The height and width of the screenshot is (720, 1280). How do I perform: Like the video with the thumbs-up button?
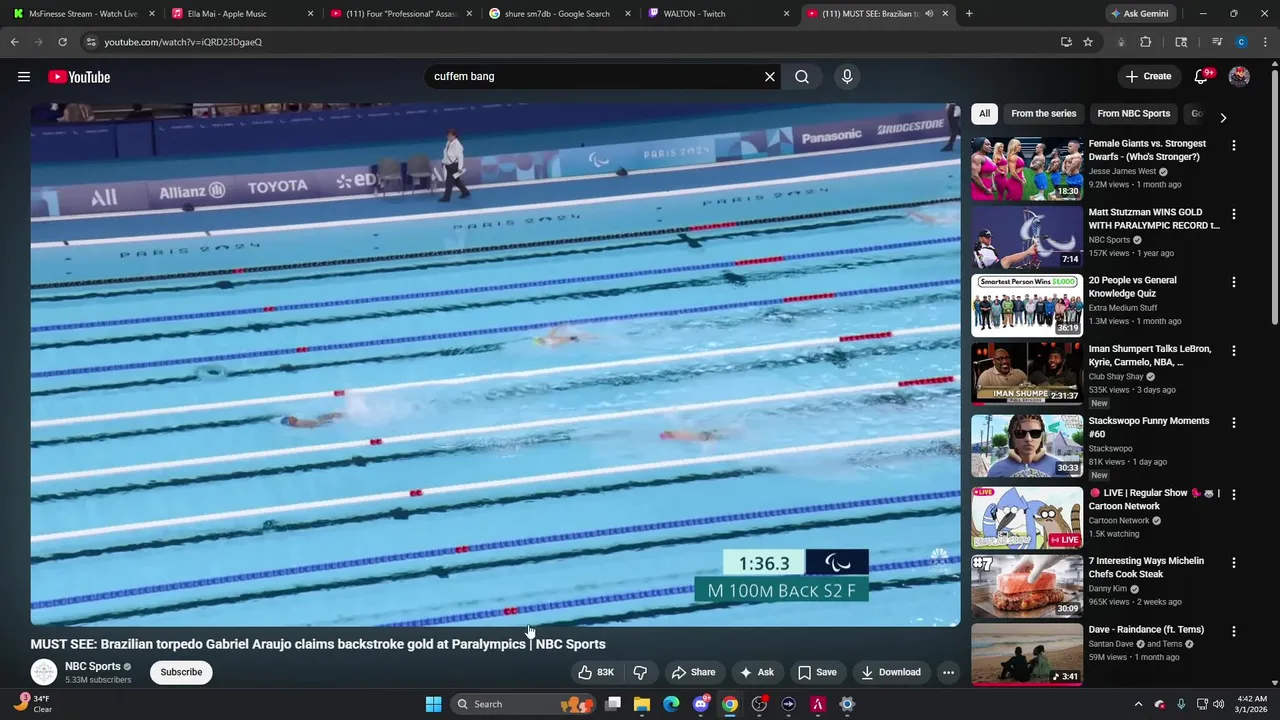pos(596,672)
